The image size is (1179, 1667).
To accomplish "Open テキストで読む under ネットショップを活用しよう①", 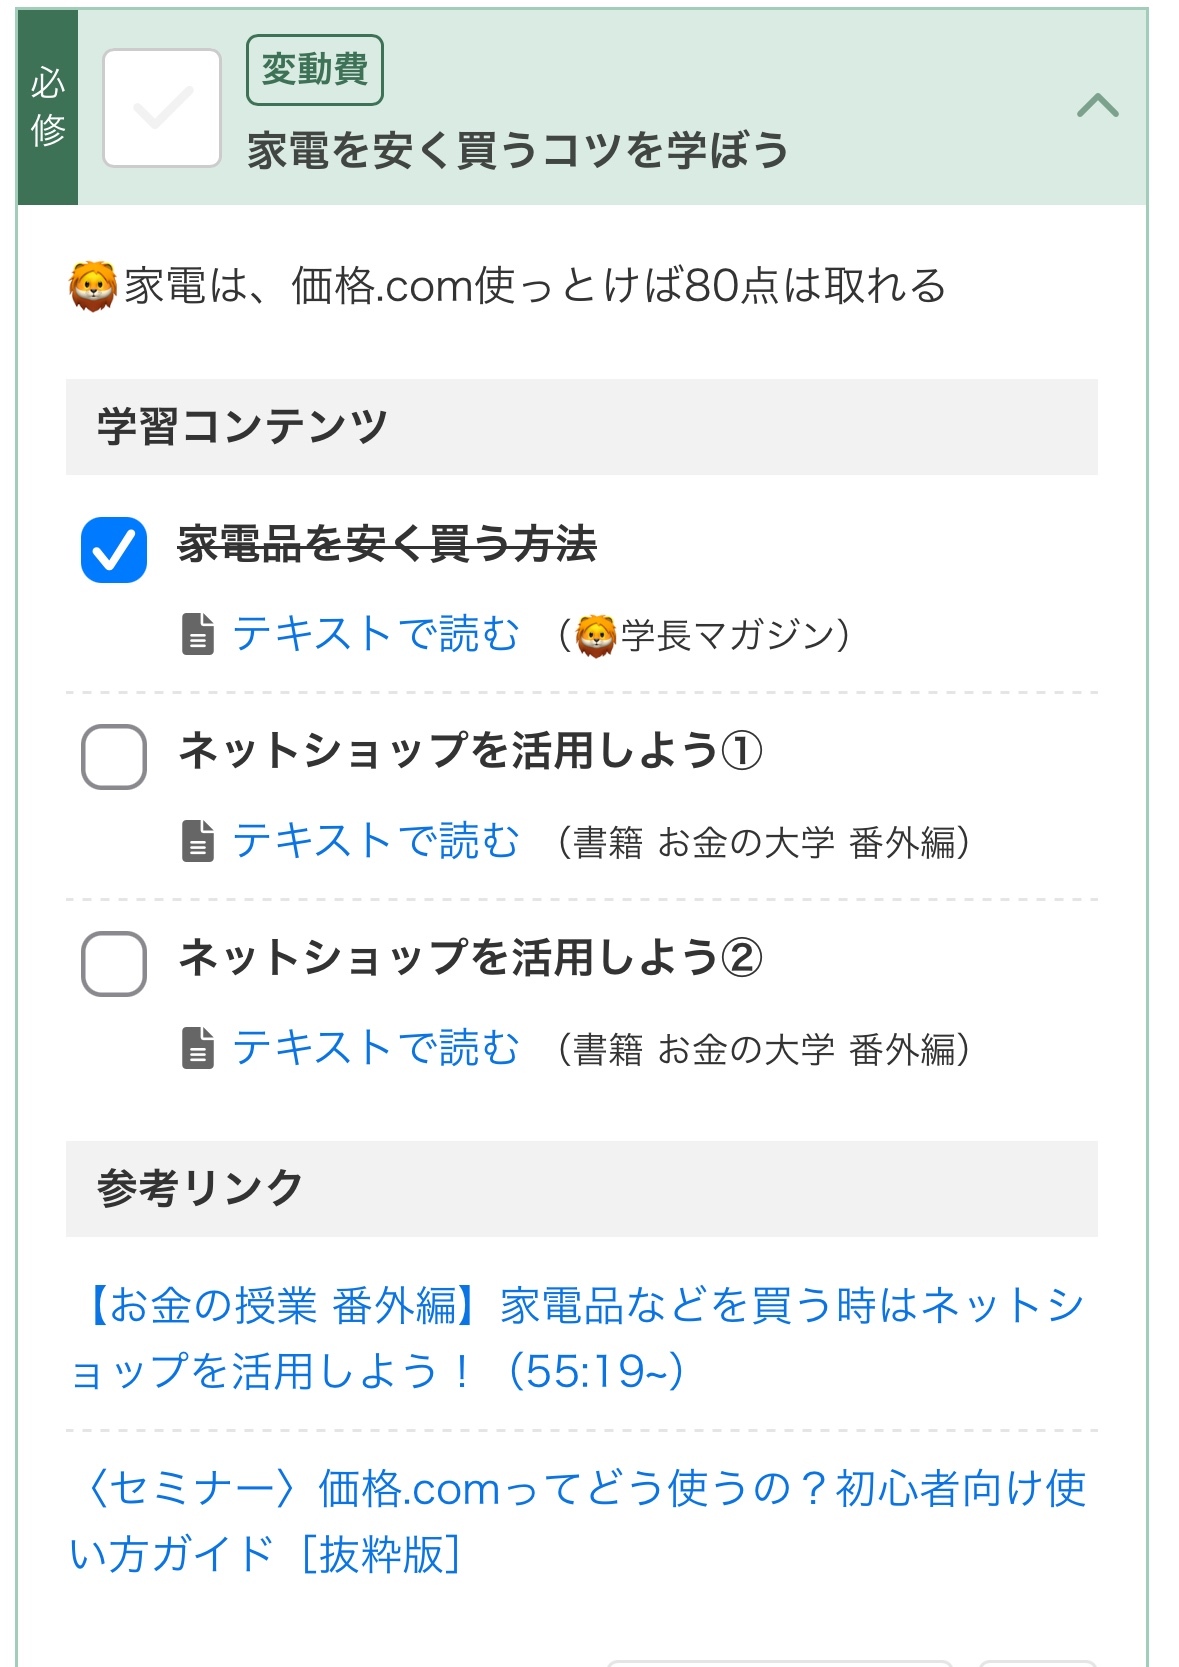I will (376, 841).
